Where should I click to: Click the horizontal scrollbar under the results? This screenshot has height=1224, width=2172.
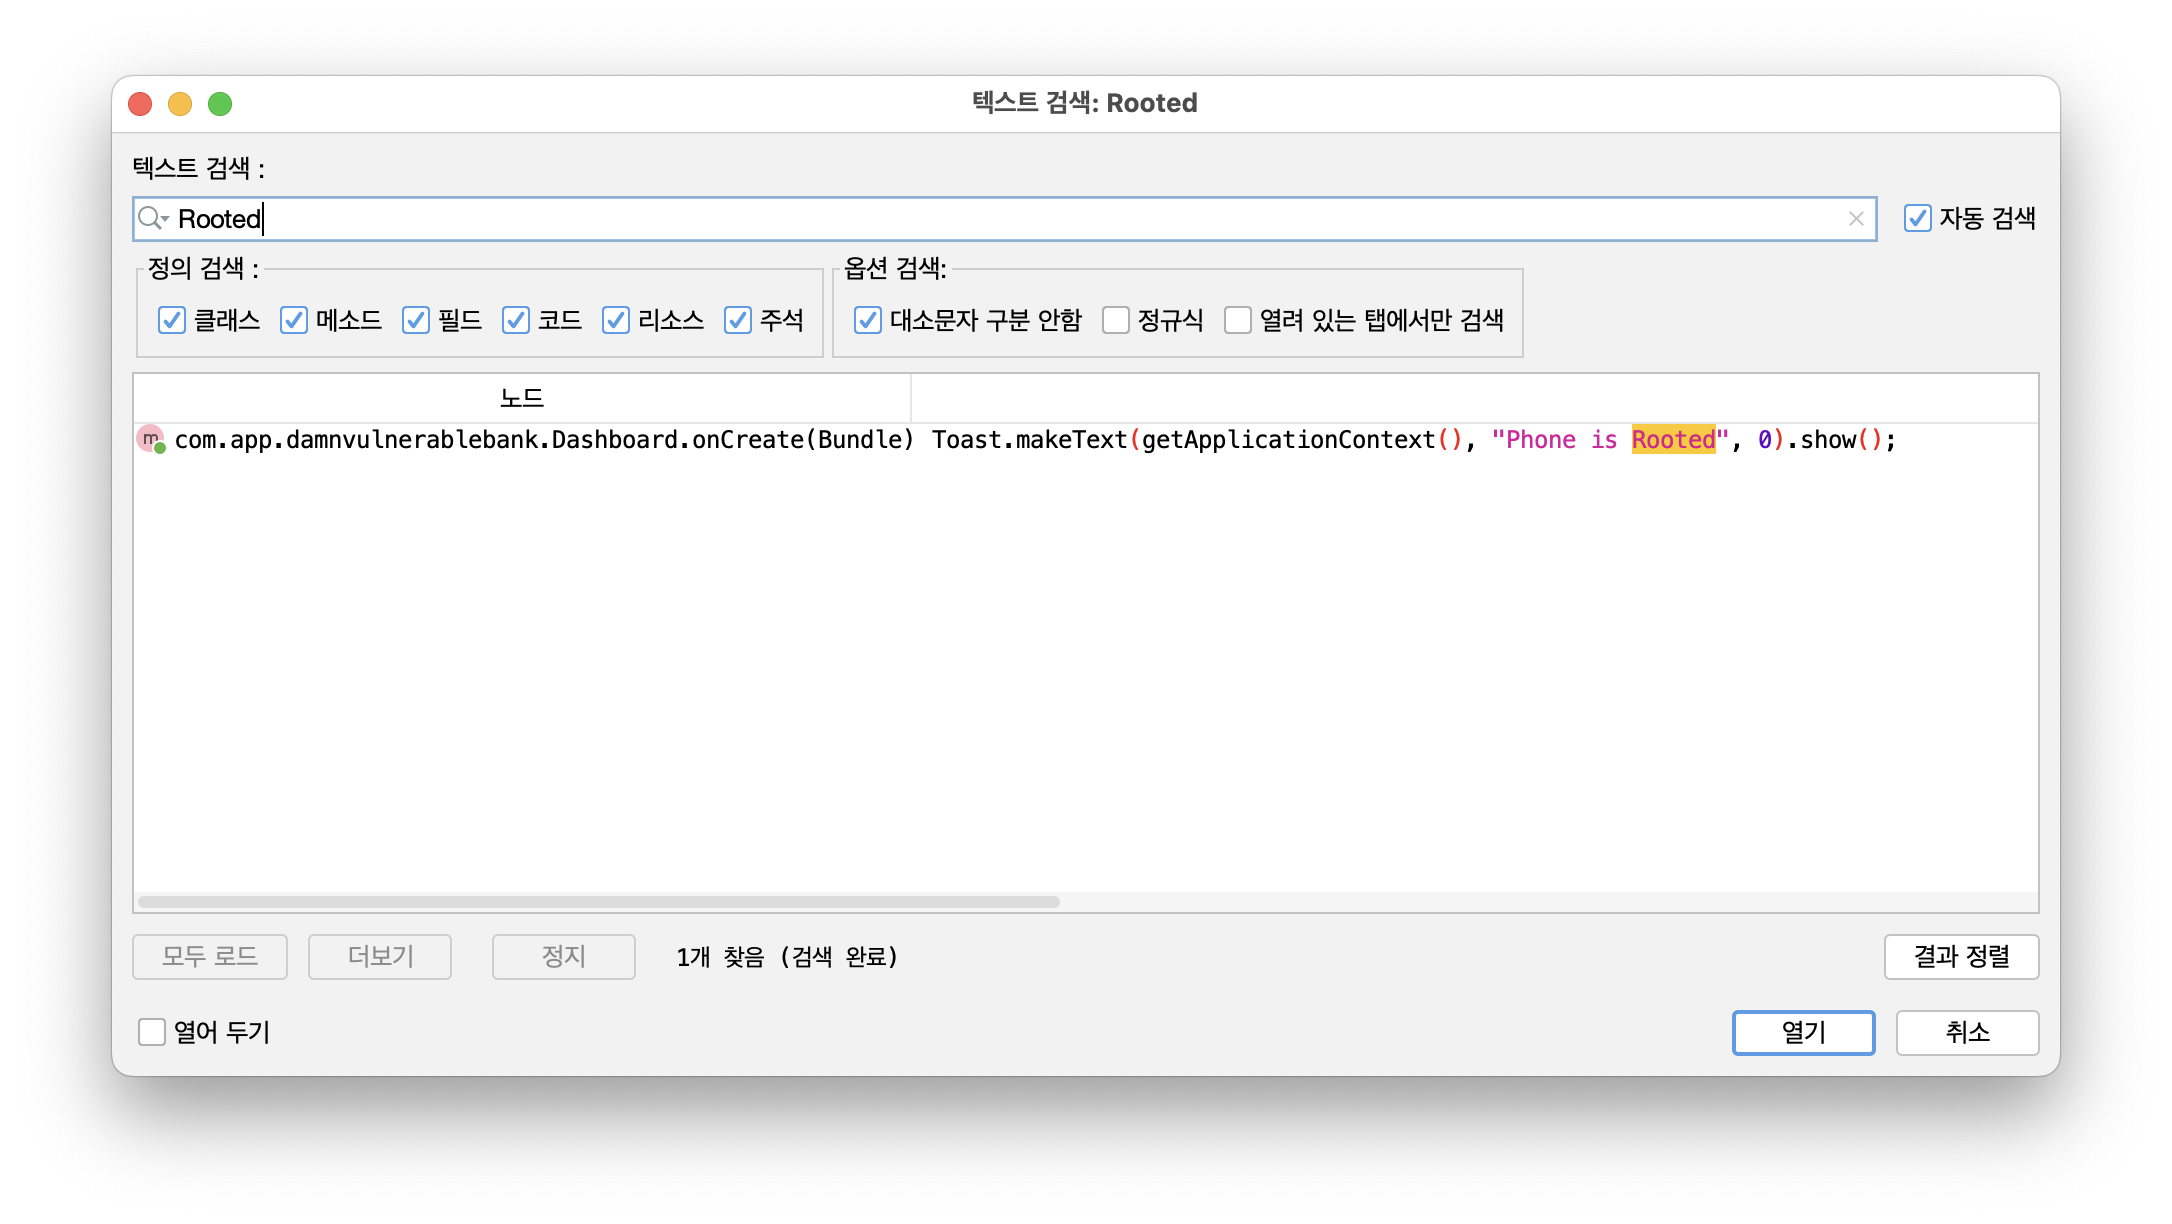[x=598, y=902]
